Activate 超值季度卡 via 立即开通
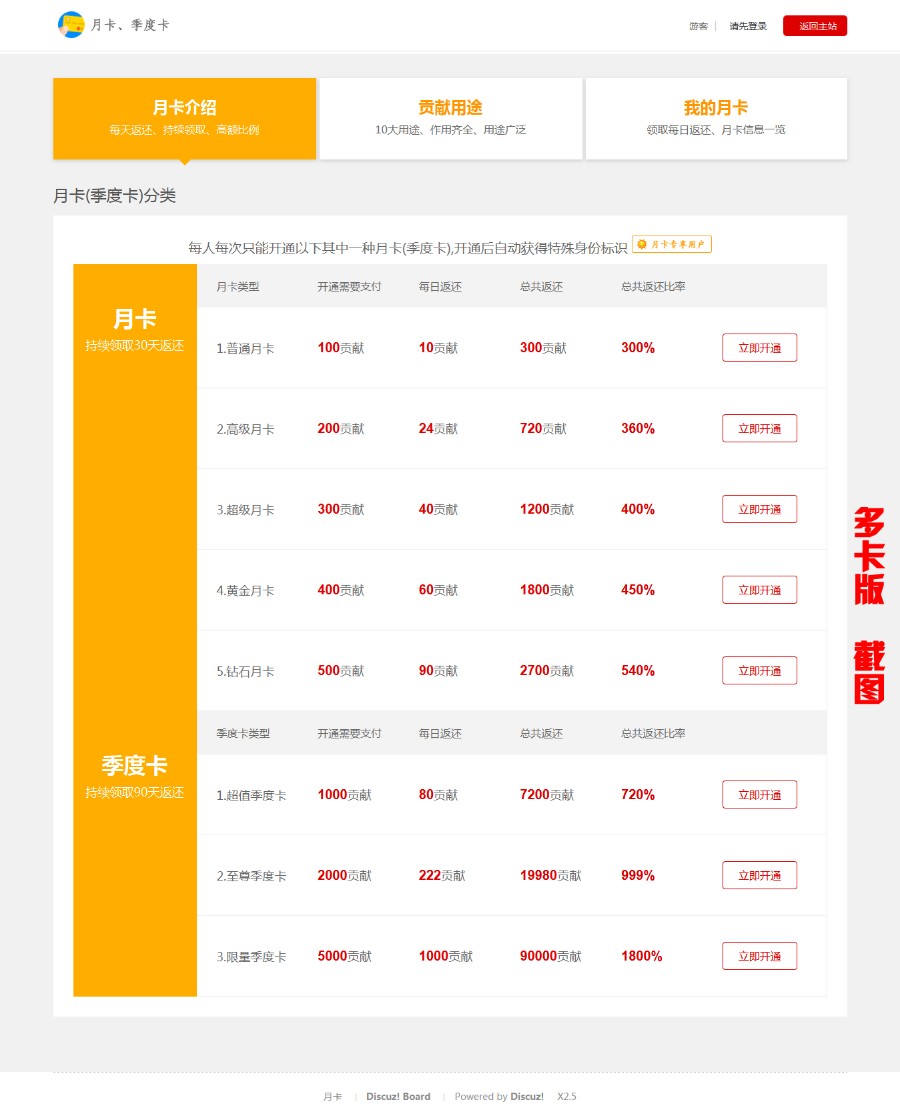 pyautogui.click(x=759, y=794)
